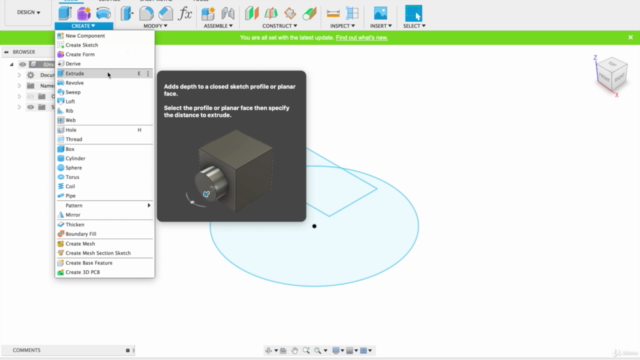Click the Measure toolbar icon
Screen dimensions: 640x360
333,13
